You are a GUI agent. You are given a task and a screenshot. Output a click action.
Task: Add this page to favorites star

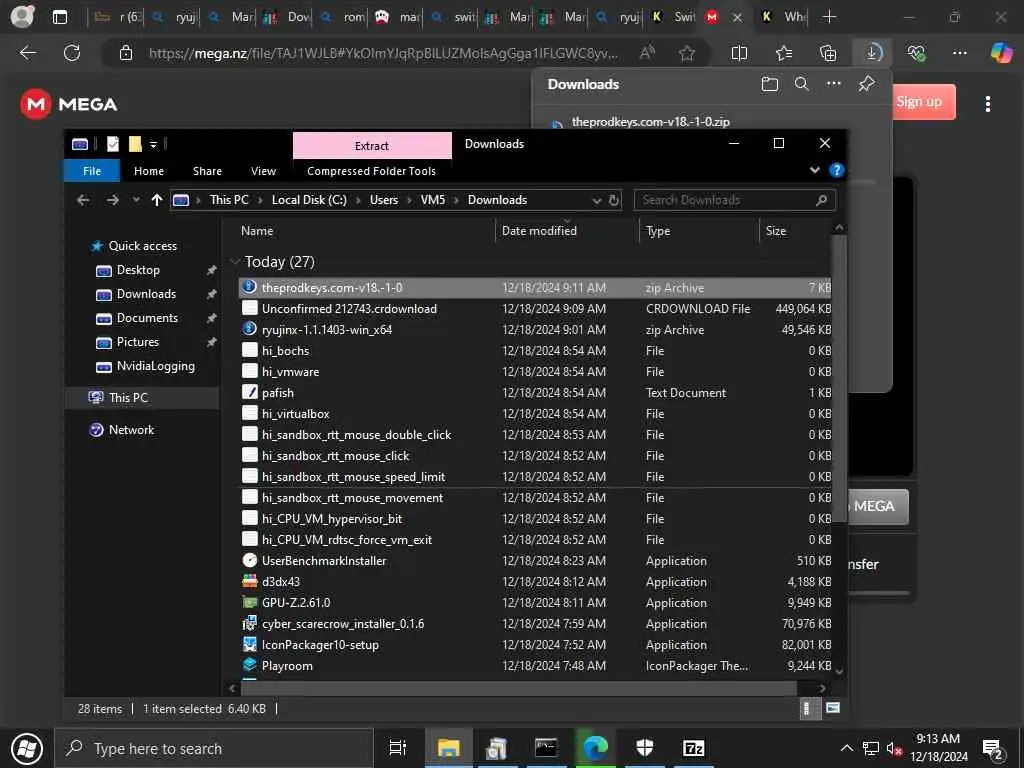(686, 53)
